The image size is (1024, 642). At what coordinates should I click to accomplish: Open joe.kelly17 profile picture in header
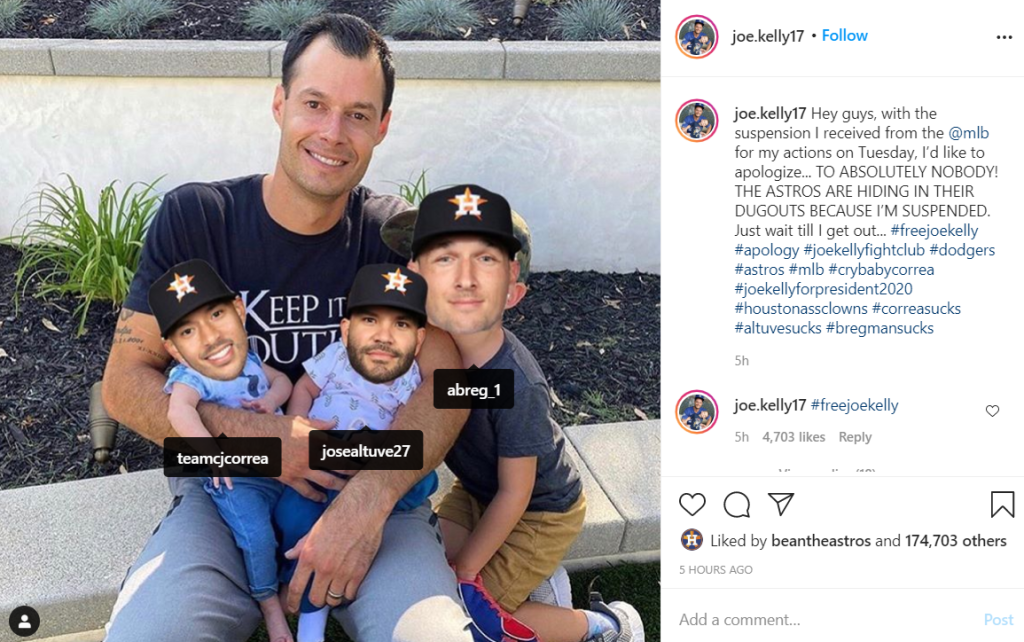point(697,37)
